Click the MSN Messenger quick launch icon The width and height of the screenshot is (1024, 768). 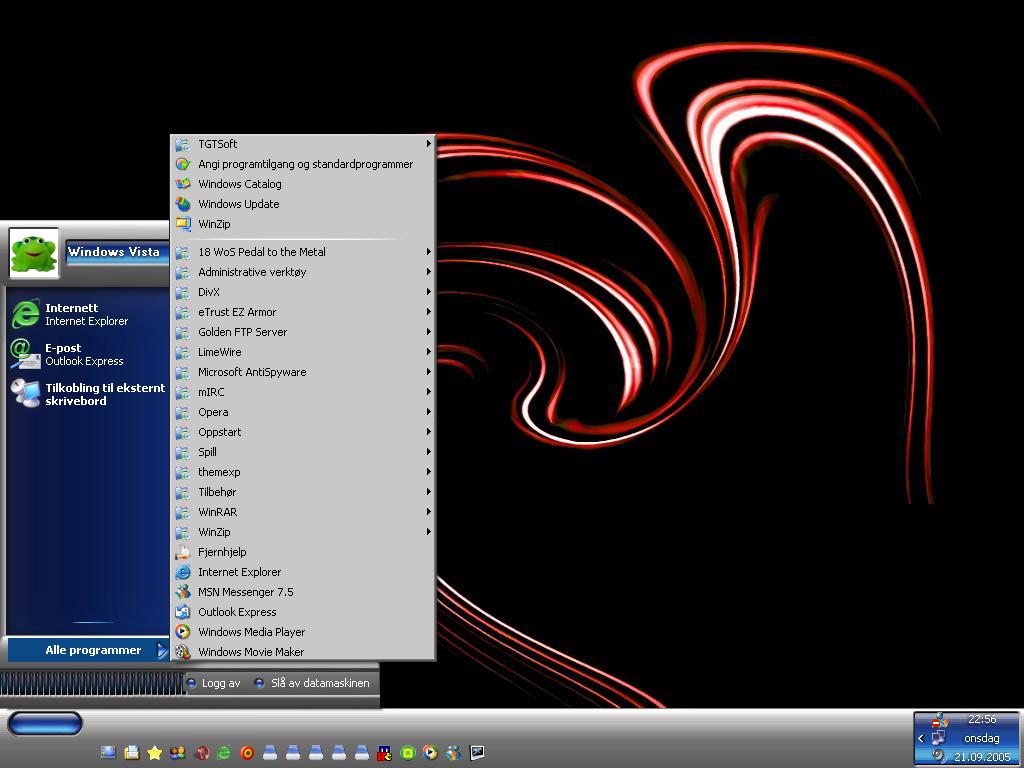pos(454,753)
